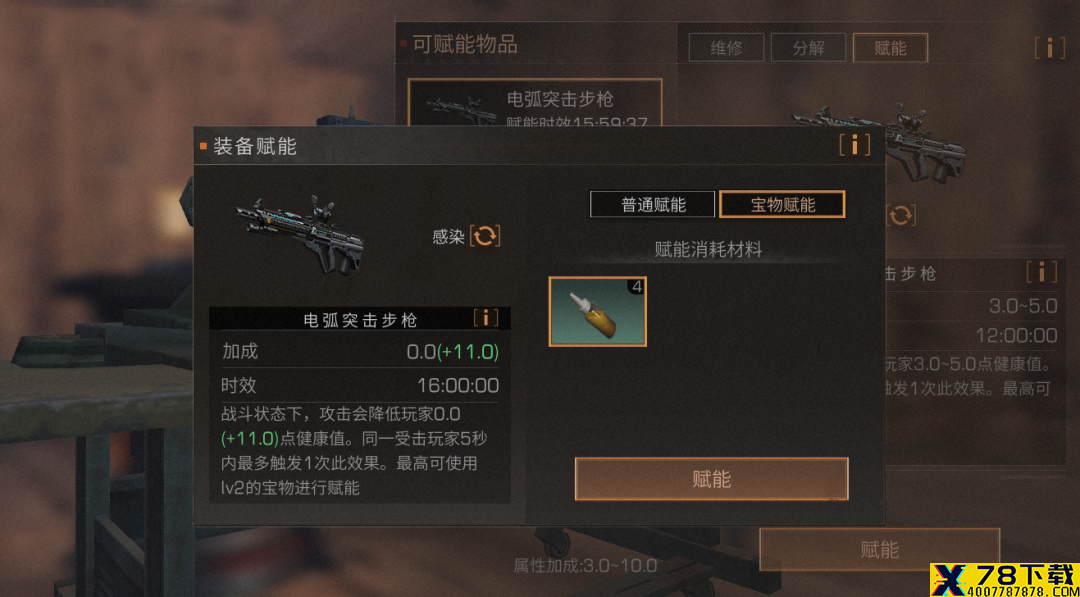This screenshot has height=597, width=1080.
Task: Open the 分解 tab
Action: coord(809,48)
